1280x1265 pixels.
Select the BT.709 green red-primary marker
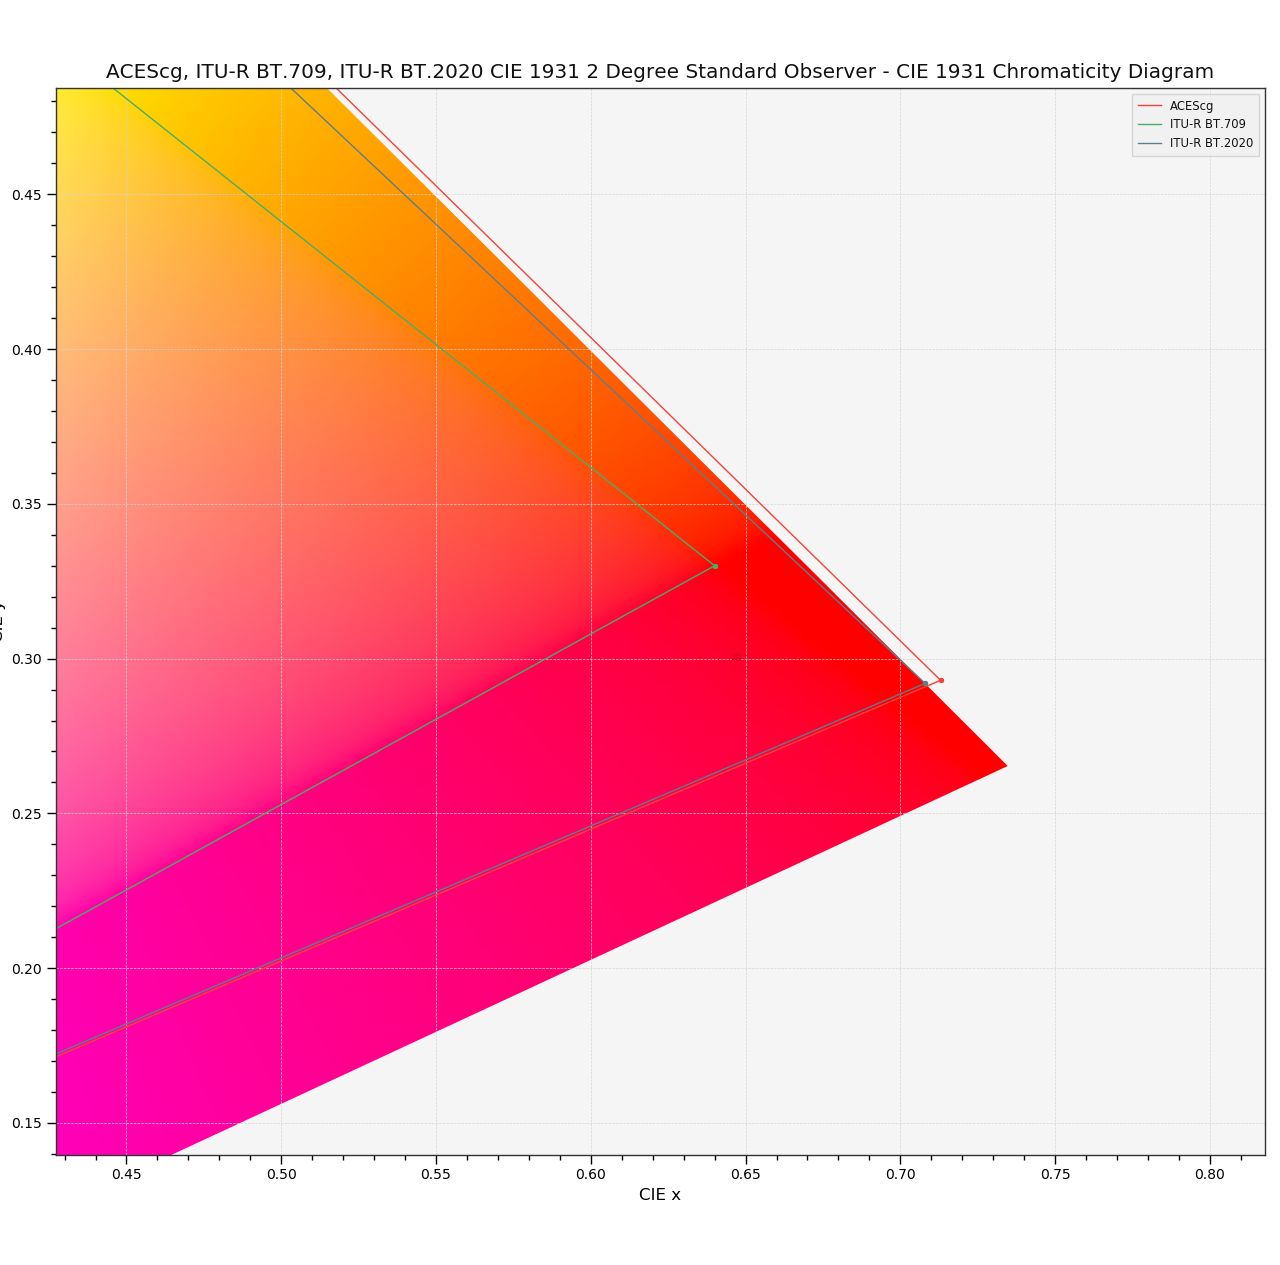point(714,567)
